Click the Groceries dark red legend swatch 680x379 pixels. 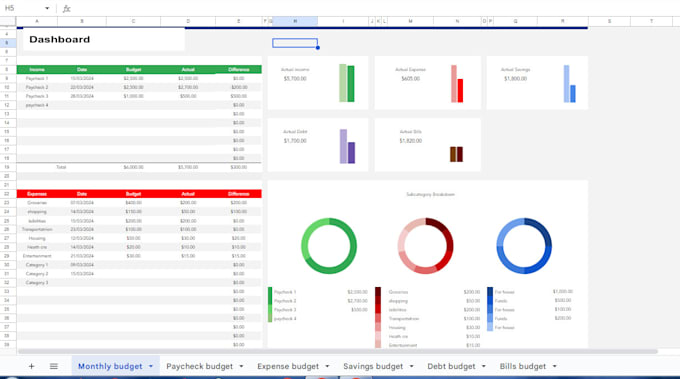(x=378, y=292)
